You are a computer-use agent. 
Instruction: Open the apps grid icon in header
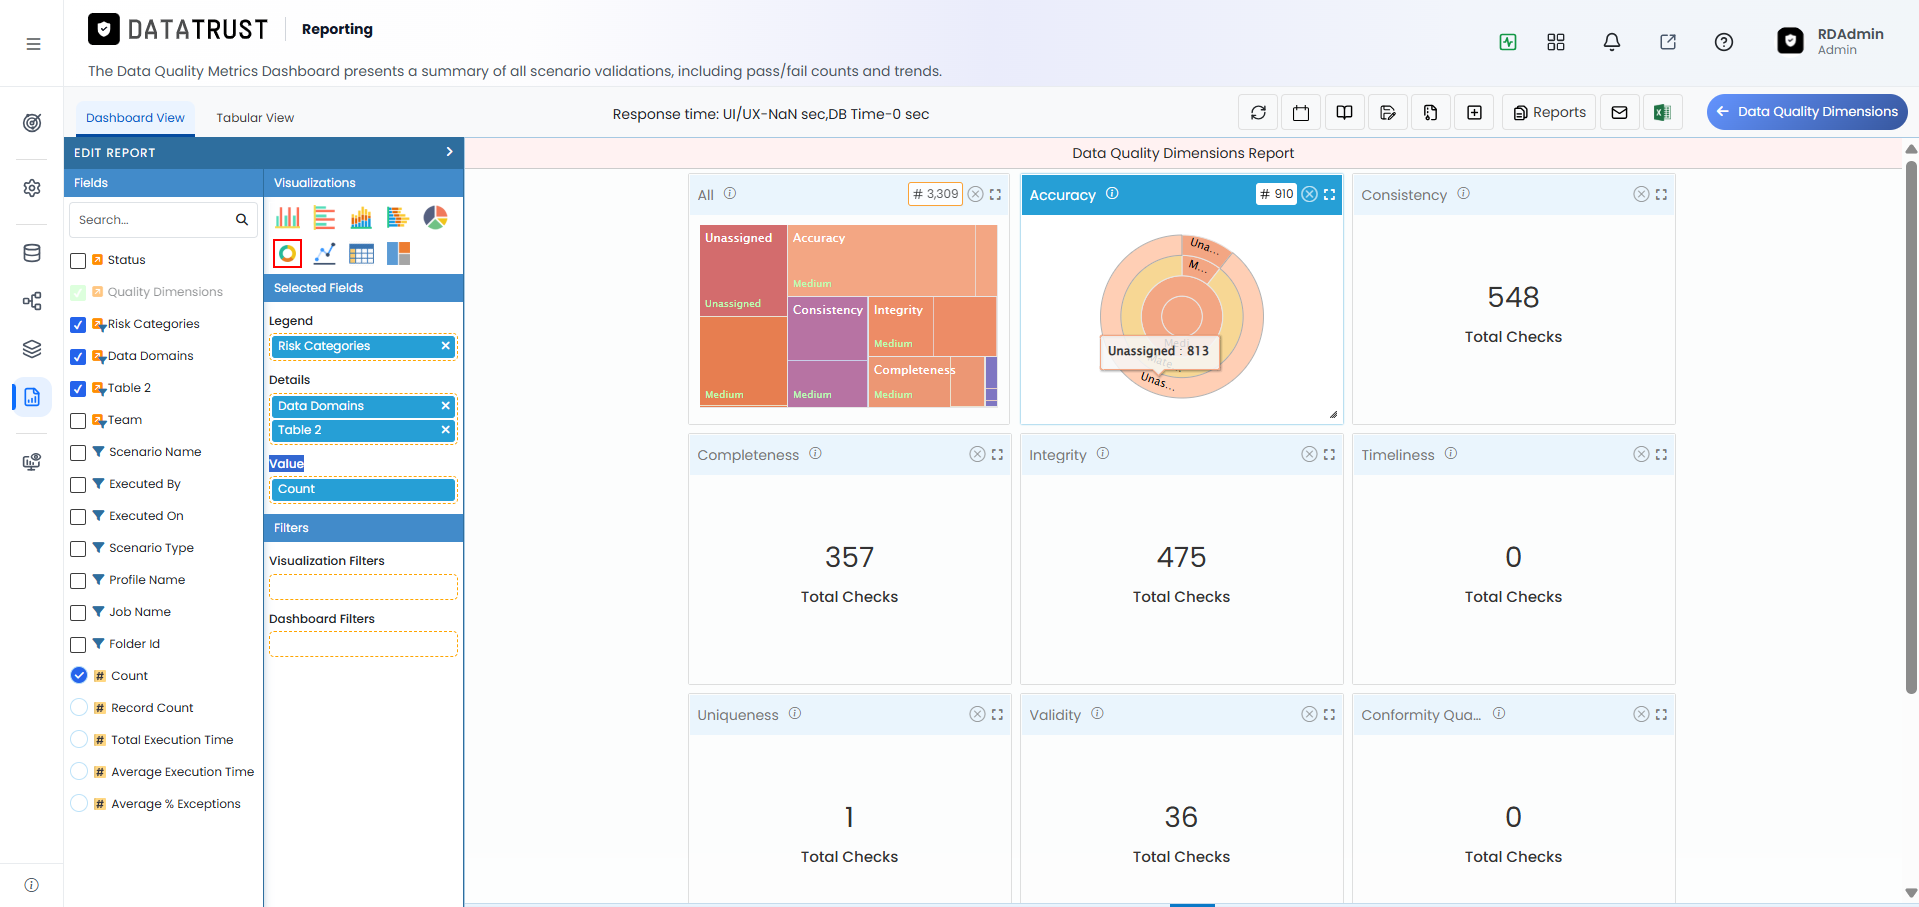pos(1556,42)
